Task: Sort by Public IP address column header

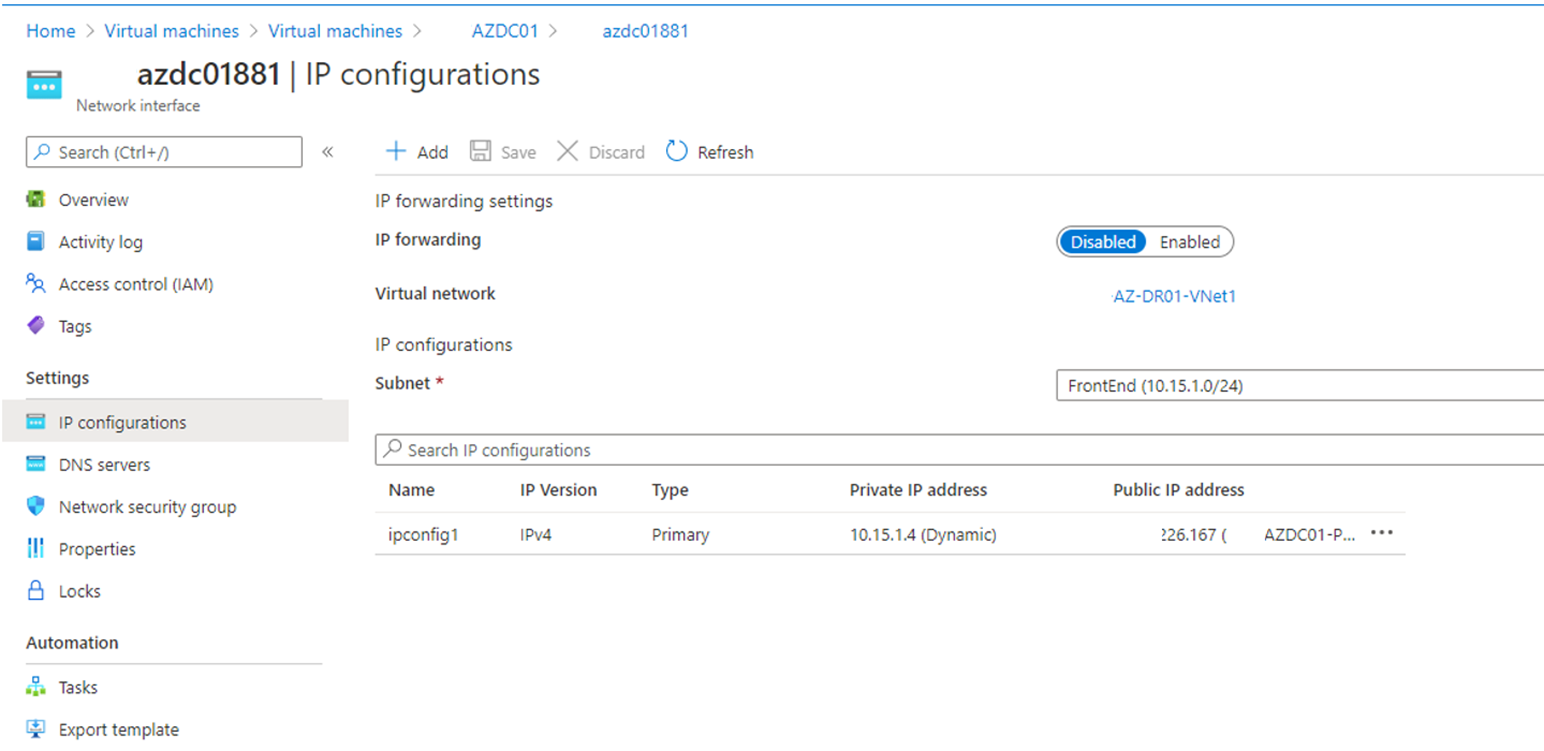Action: (x=1178, y=490)
